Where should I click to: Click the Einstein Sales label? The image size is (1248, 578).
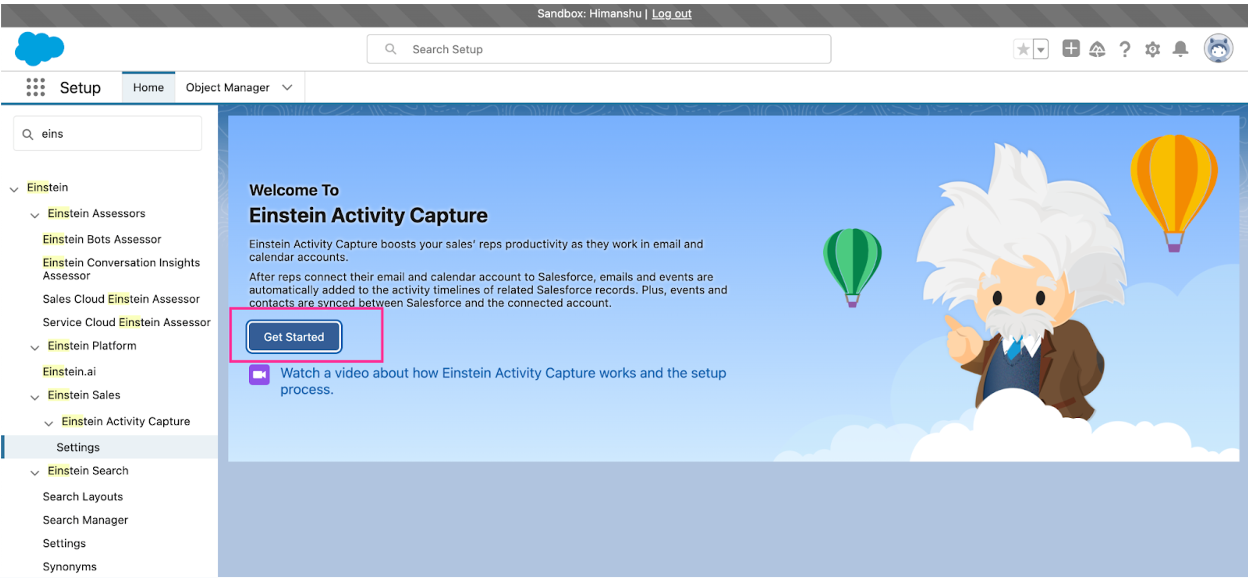coord(84,395)
